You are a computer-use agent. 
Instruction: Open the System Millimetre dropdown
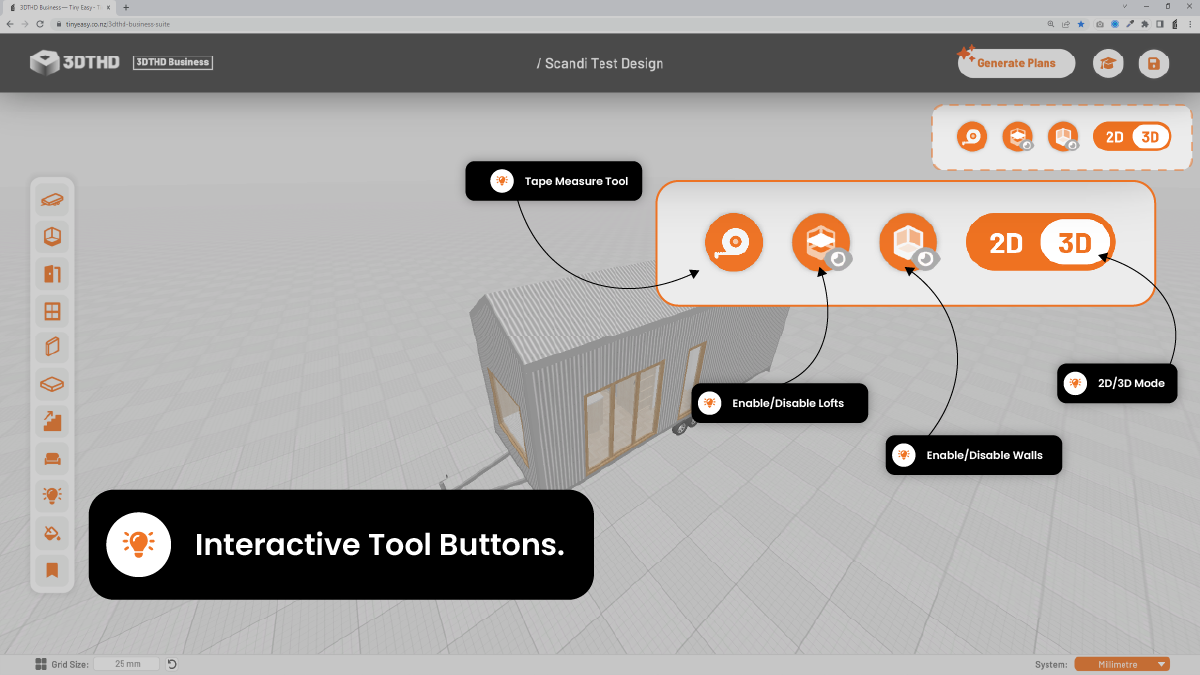pyautogui.click(x=1122, y=664)
